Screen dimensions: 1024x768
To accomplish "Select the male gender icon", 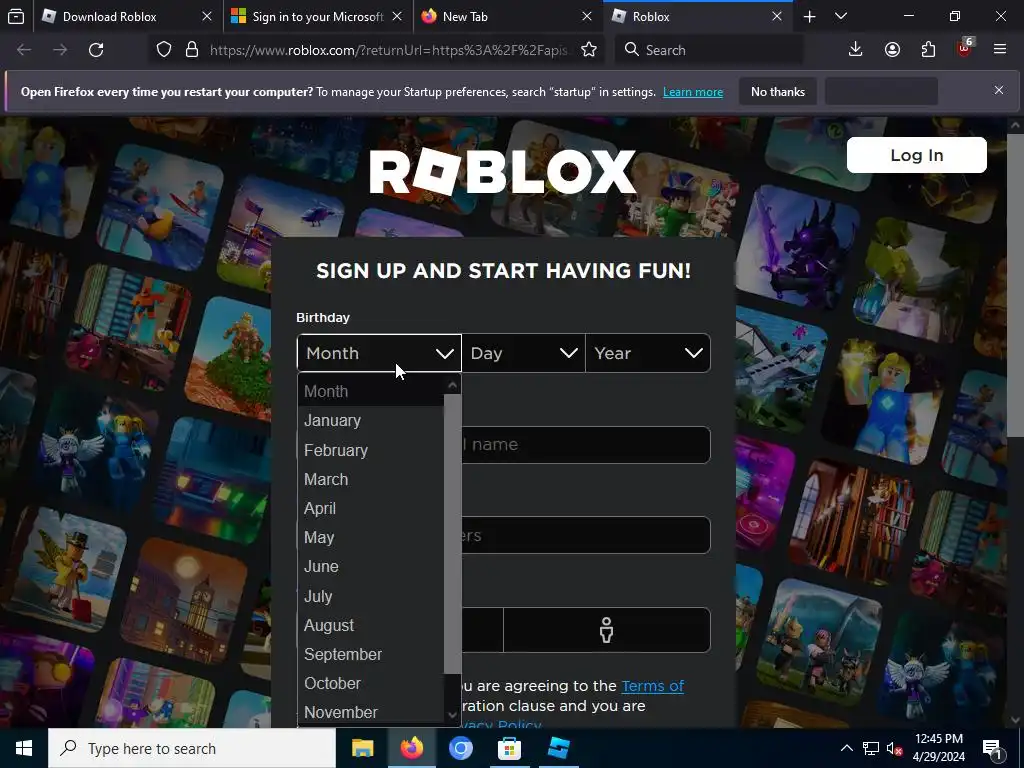I will 607,630.
